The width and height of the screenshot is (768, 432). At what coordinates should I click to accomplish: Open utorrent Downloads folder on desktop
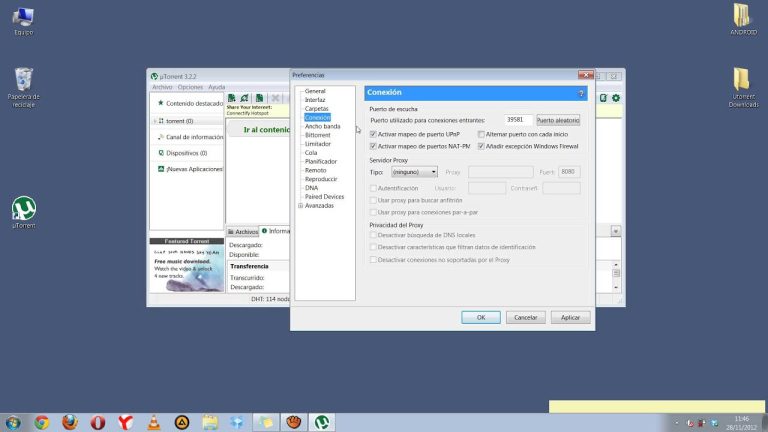coord(743,87)
